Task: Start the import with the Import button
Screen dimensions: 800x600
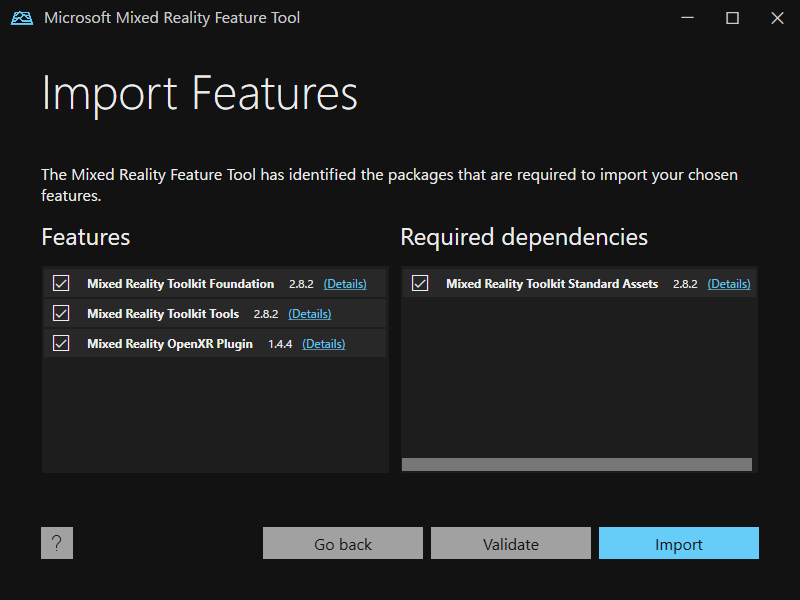Action: point(679,544)
